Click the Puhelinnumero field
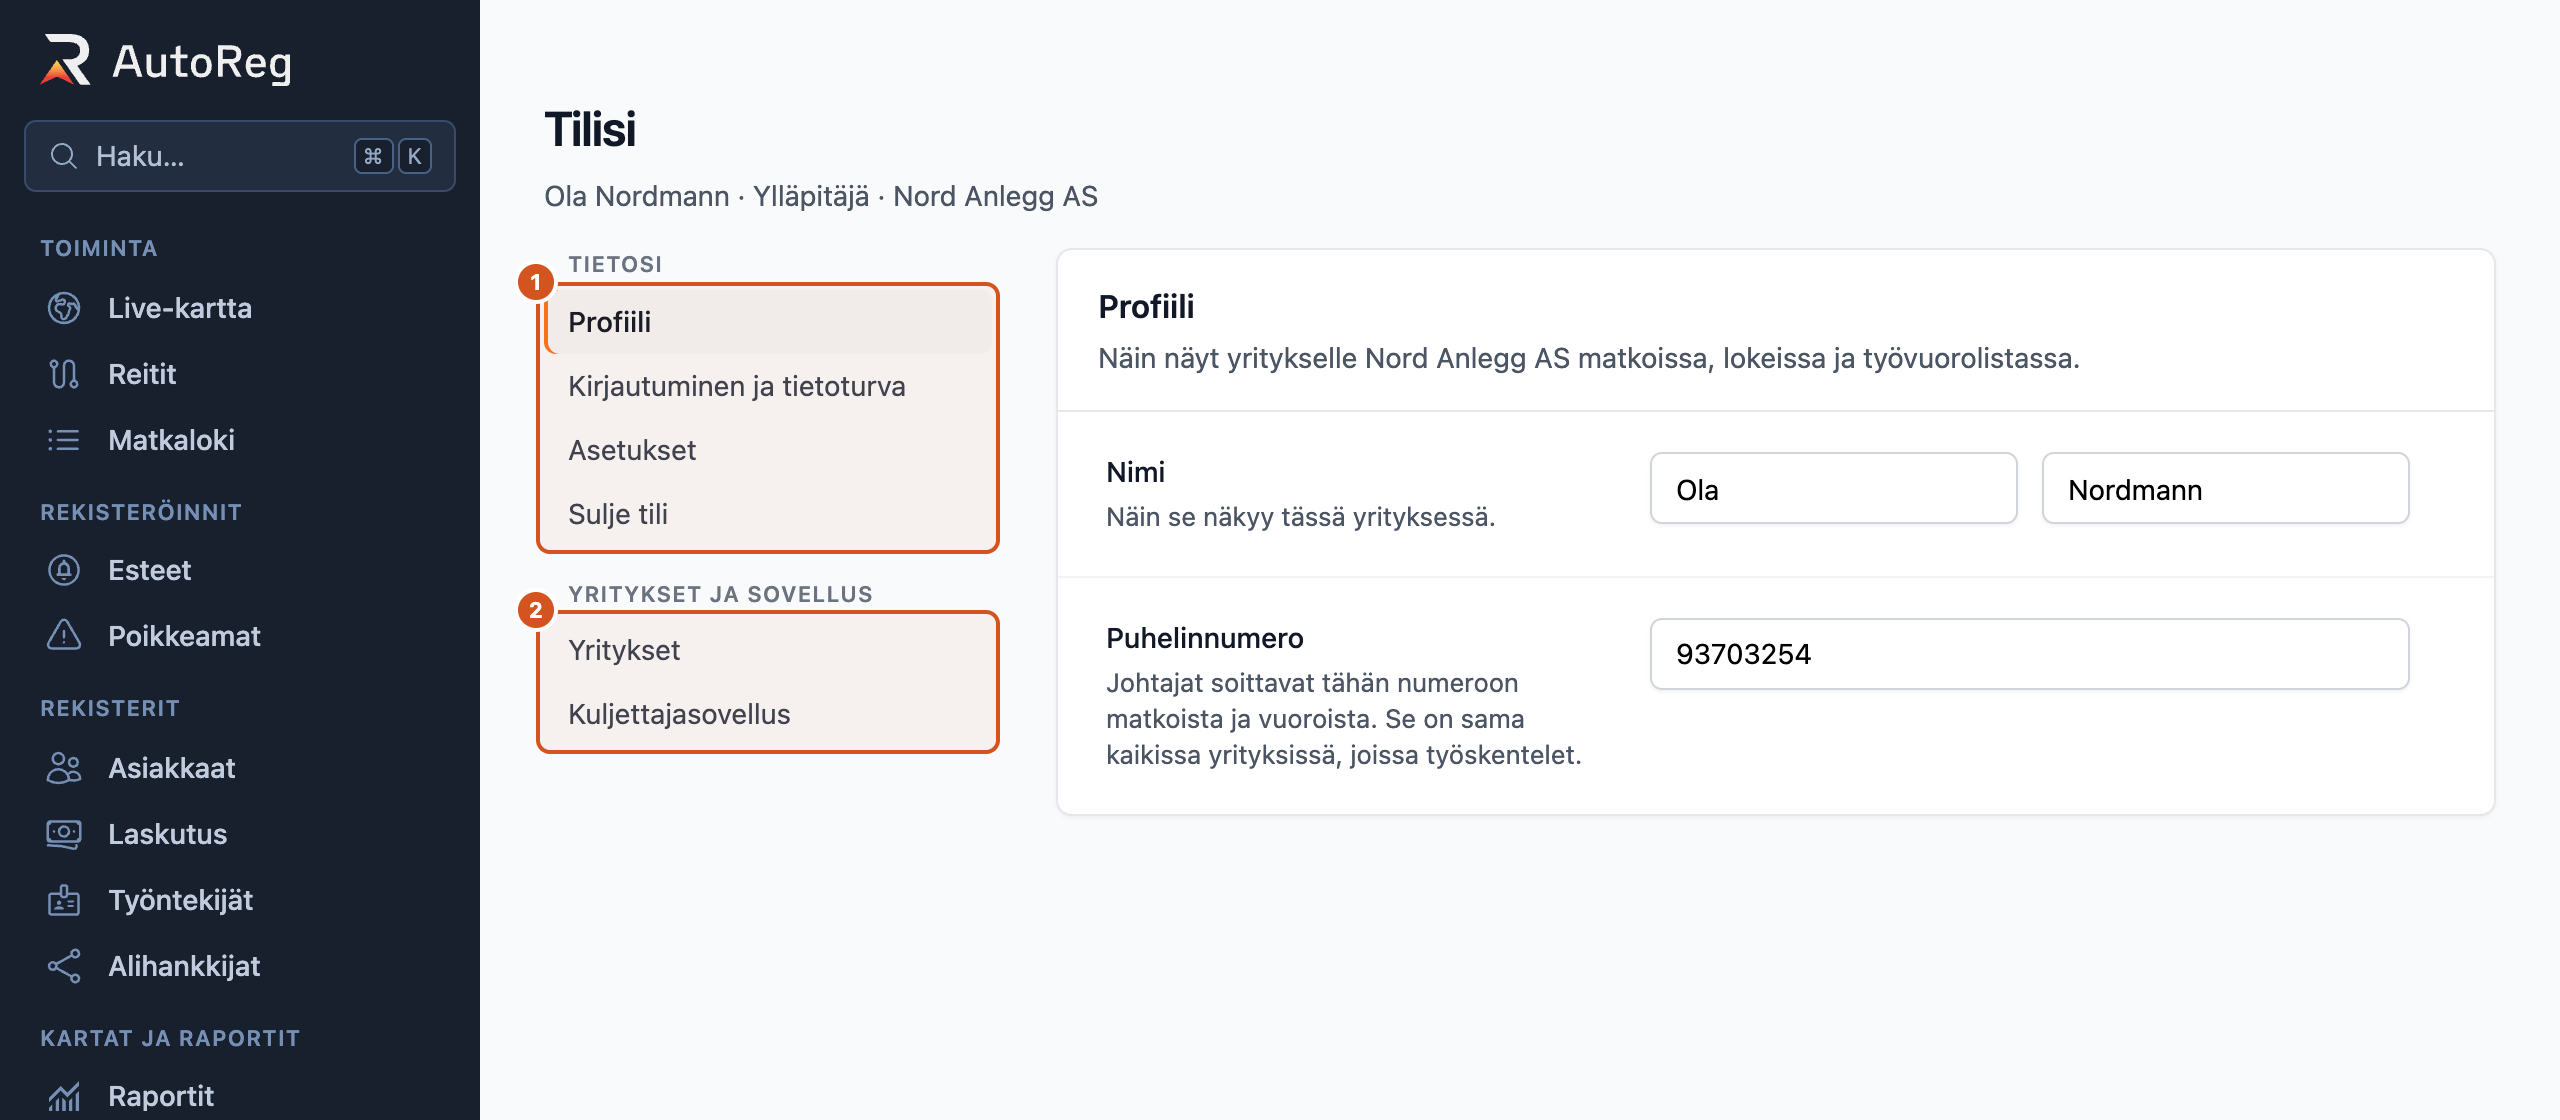2560x1120 pixels. [2029, 654]
